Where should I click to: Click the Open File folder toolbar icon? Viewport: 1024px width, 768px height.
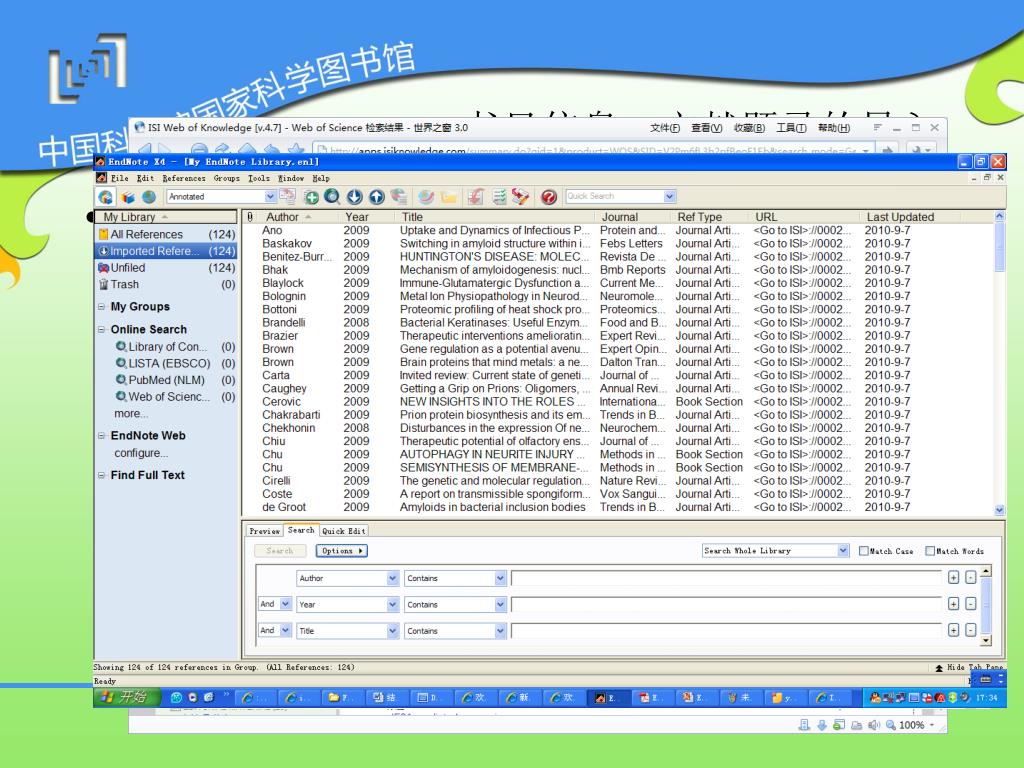point(449,197)
